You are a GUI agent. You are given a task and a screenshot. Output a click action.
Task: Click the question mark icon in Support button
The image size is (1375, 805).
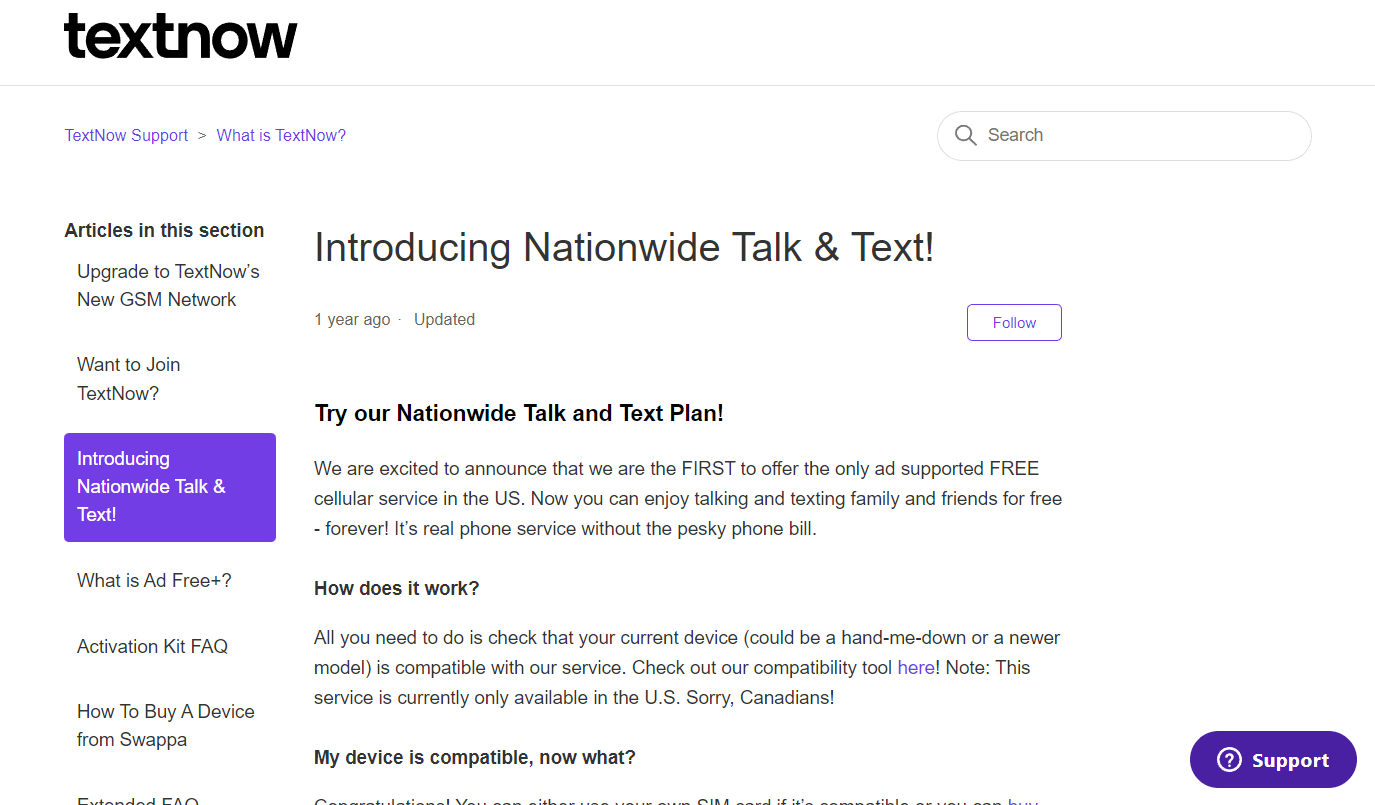coord(1227,759)
